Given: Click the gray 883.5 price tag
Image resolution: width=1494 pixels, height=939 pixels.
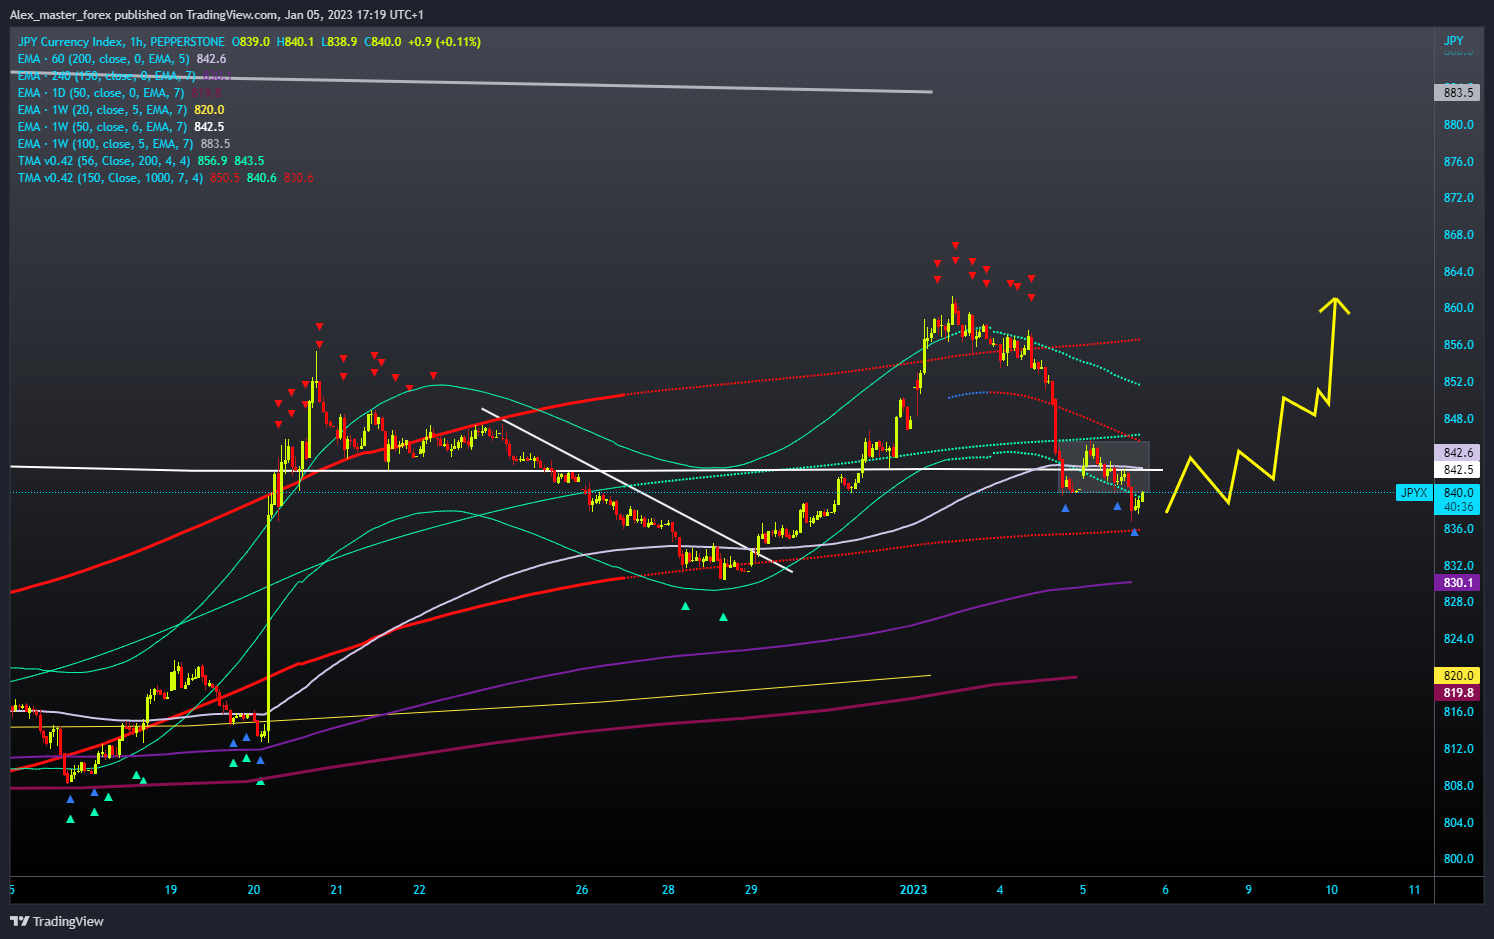Looking at the screenshot, I should 1458,93.
